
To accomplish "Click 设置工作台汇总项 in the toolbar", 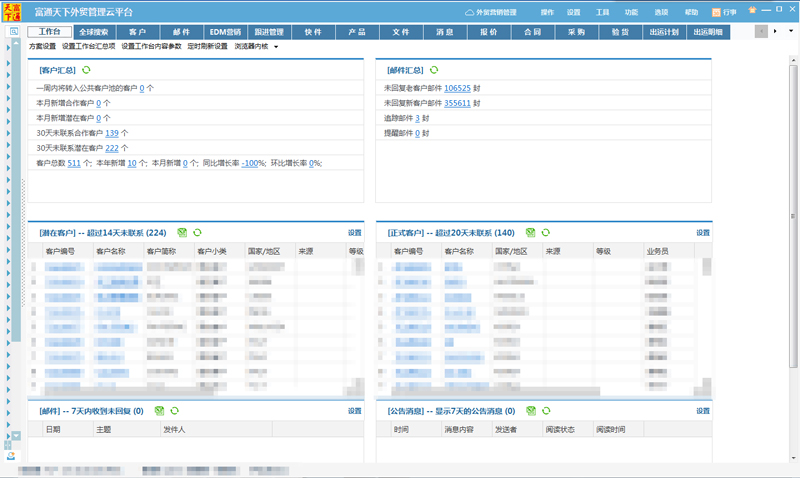I will point(89,46).
